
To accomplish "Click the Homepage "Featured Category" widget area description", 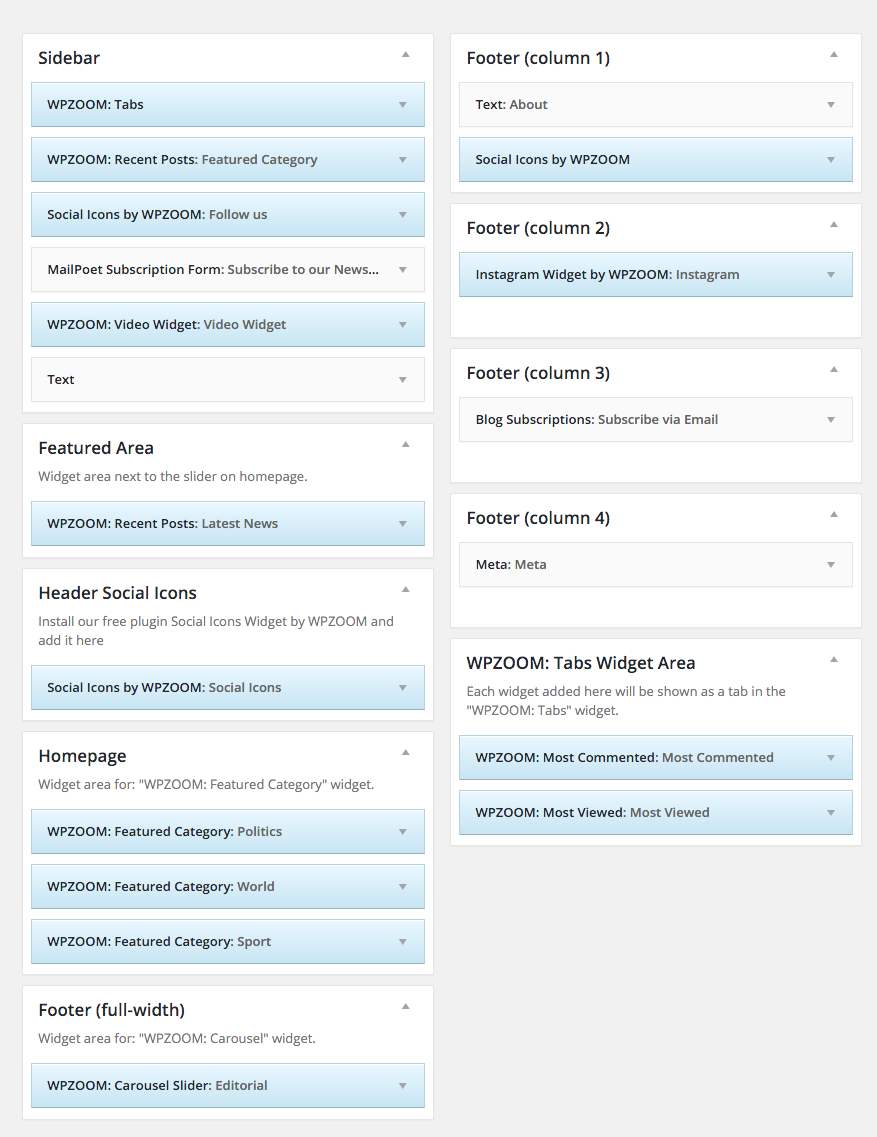I will [x=206, y=785].
